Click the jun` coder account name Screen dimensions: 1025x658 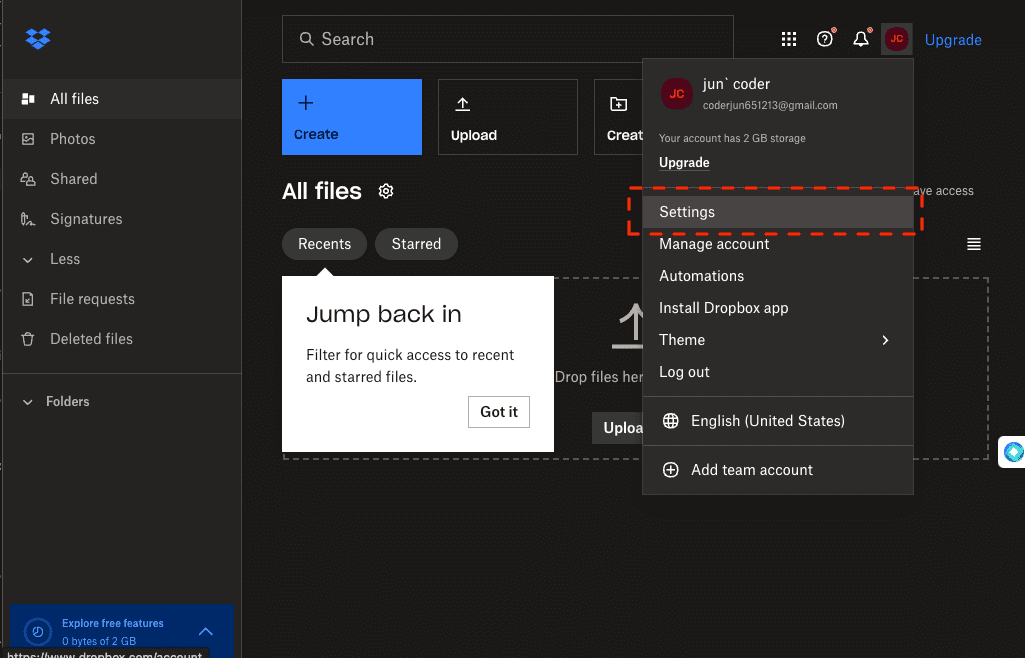736,84
